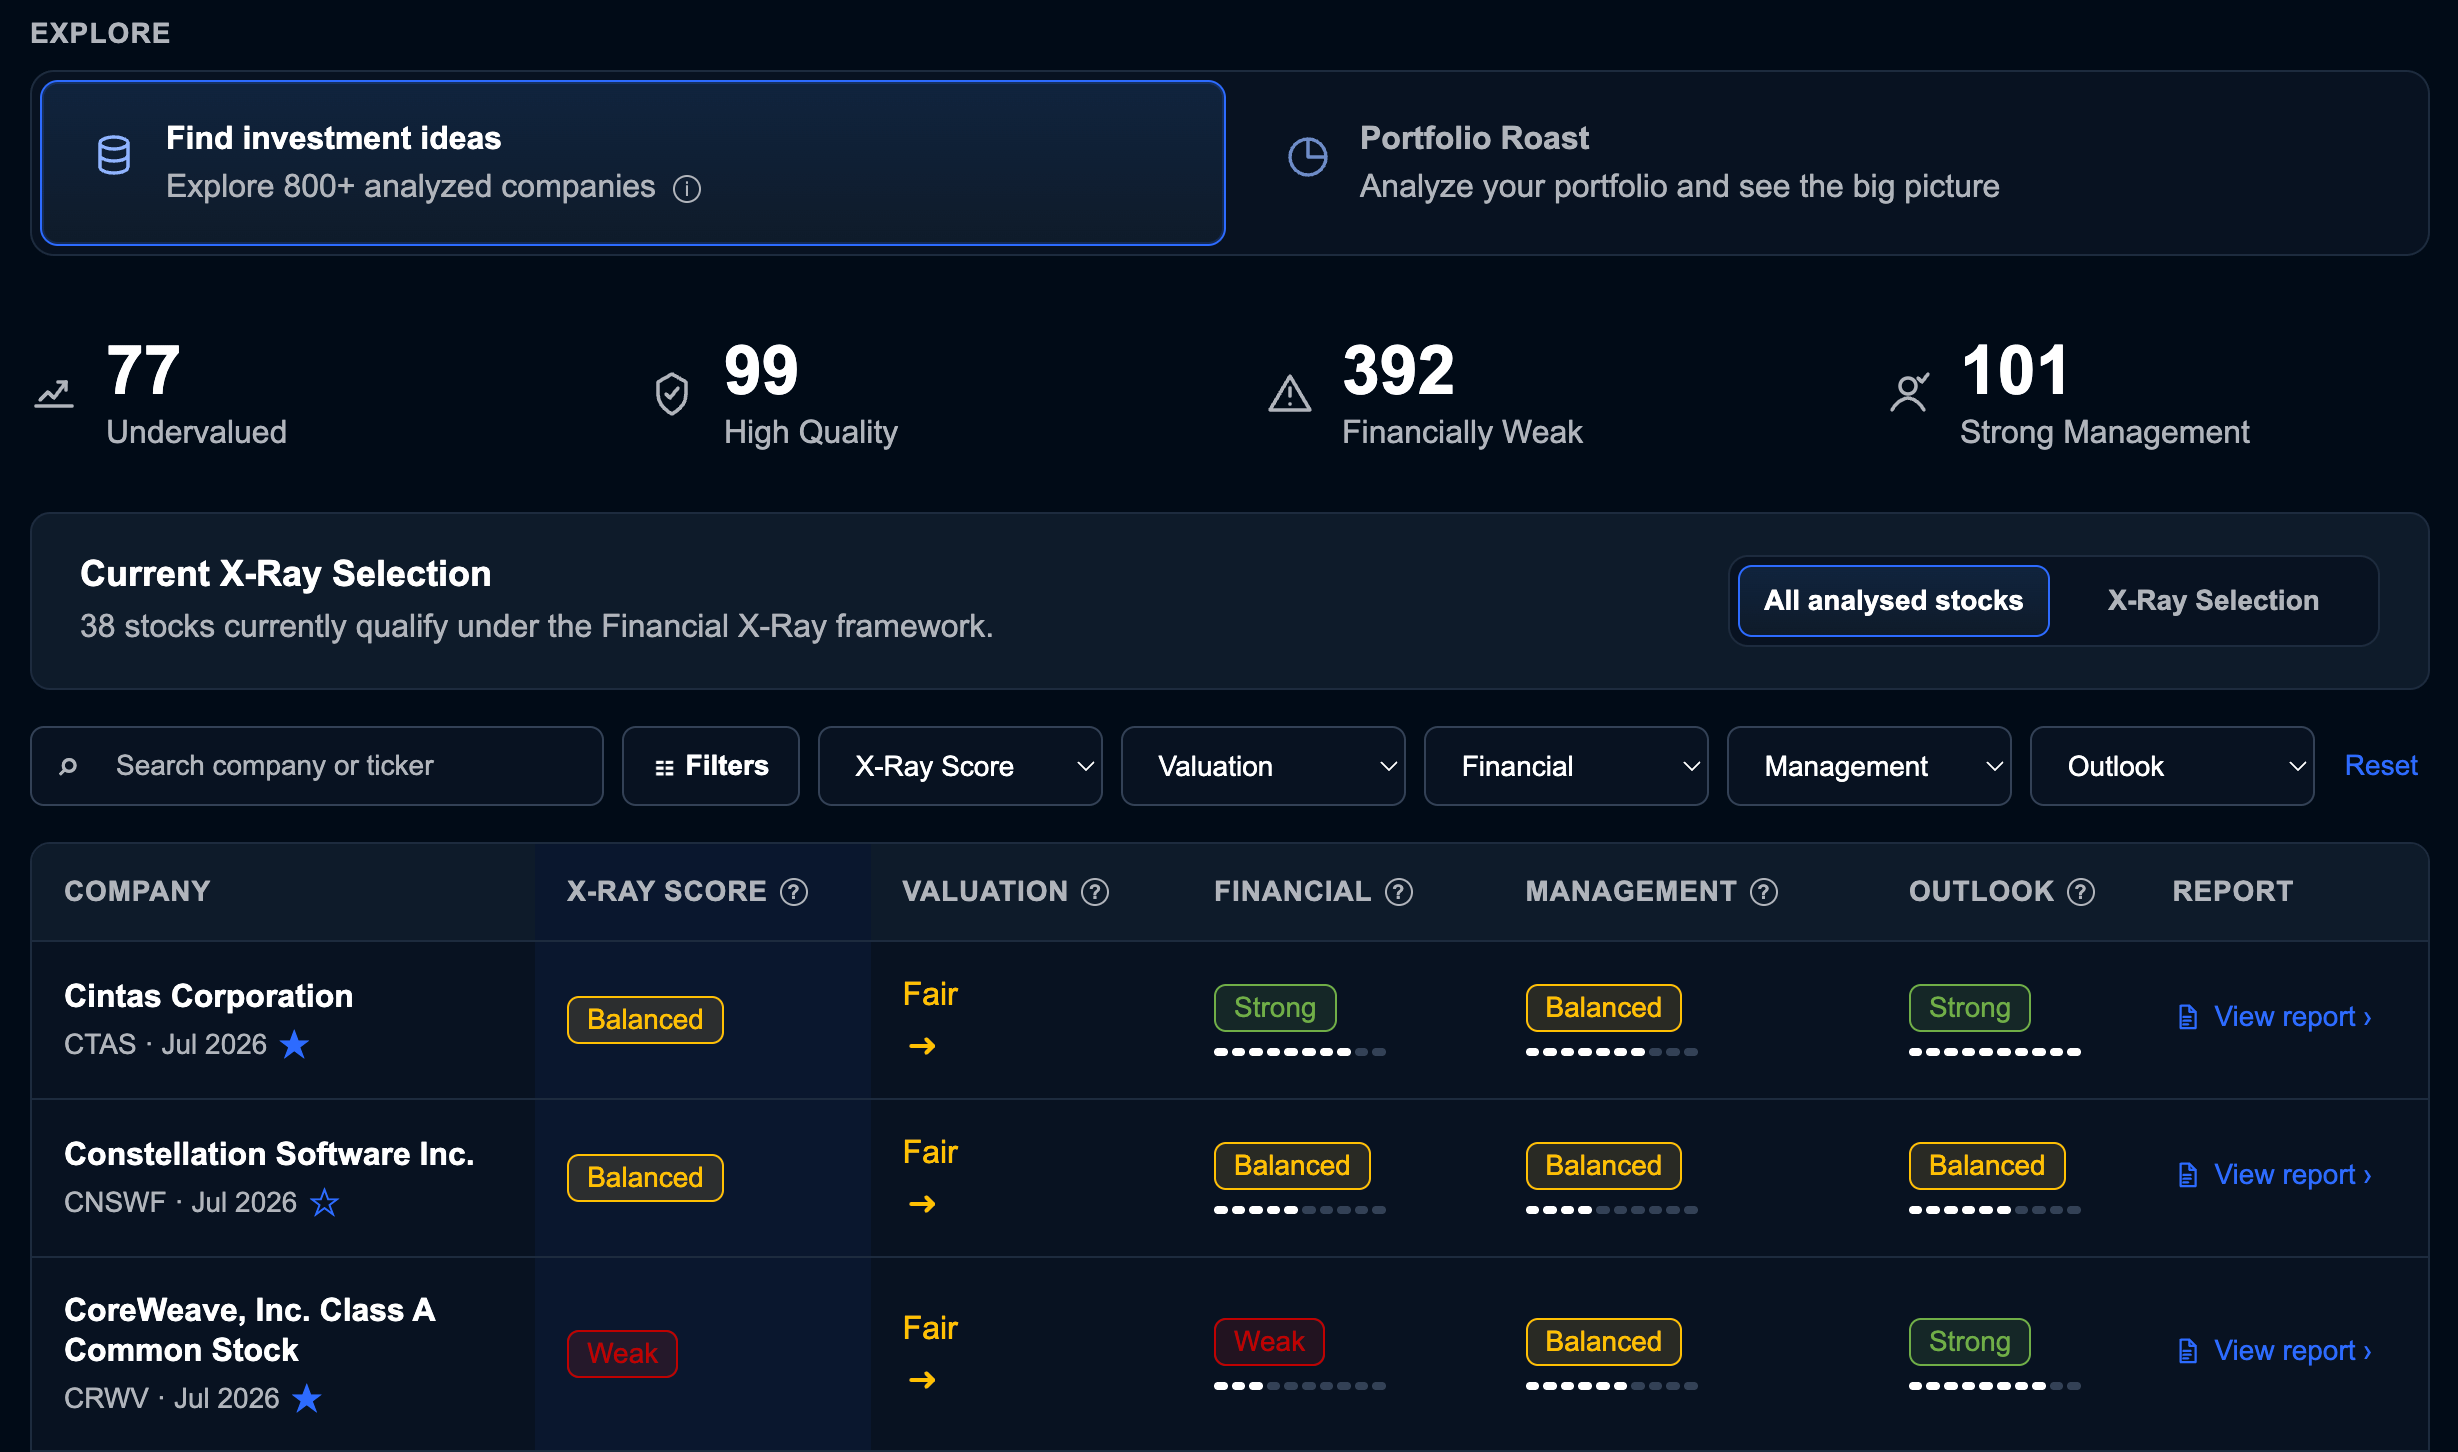Click info icon beside analyzed companies
This screenshot has width=2458, height=1452.
(687, 188)
